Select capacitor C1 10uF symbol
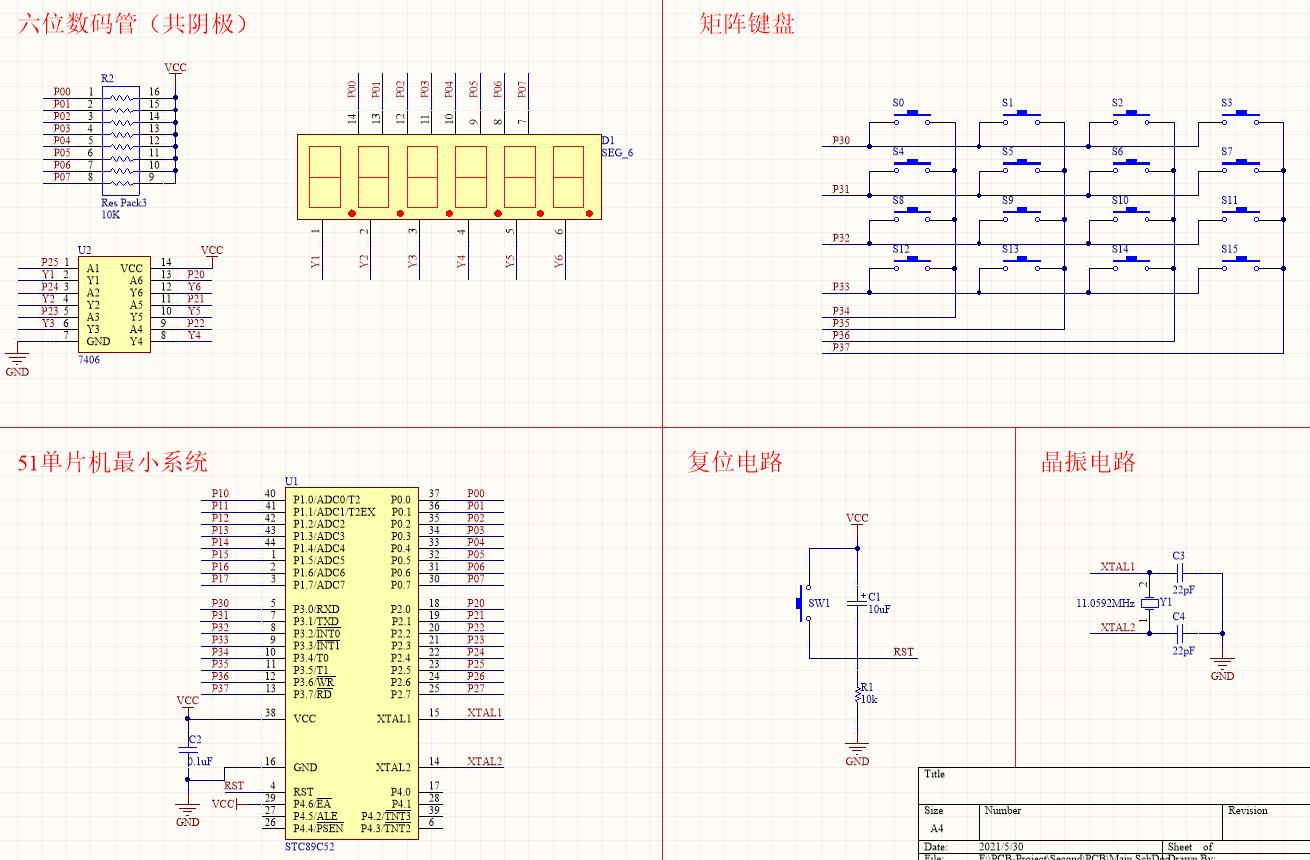This screenshot has width=1310, height=860. (x=857, y=602)
